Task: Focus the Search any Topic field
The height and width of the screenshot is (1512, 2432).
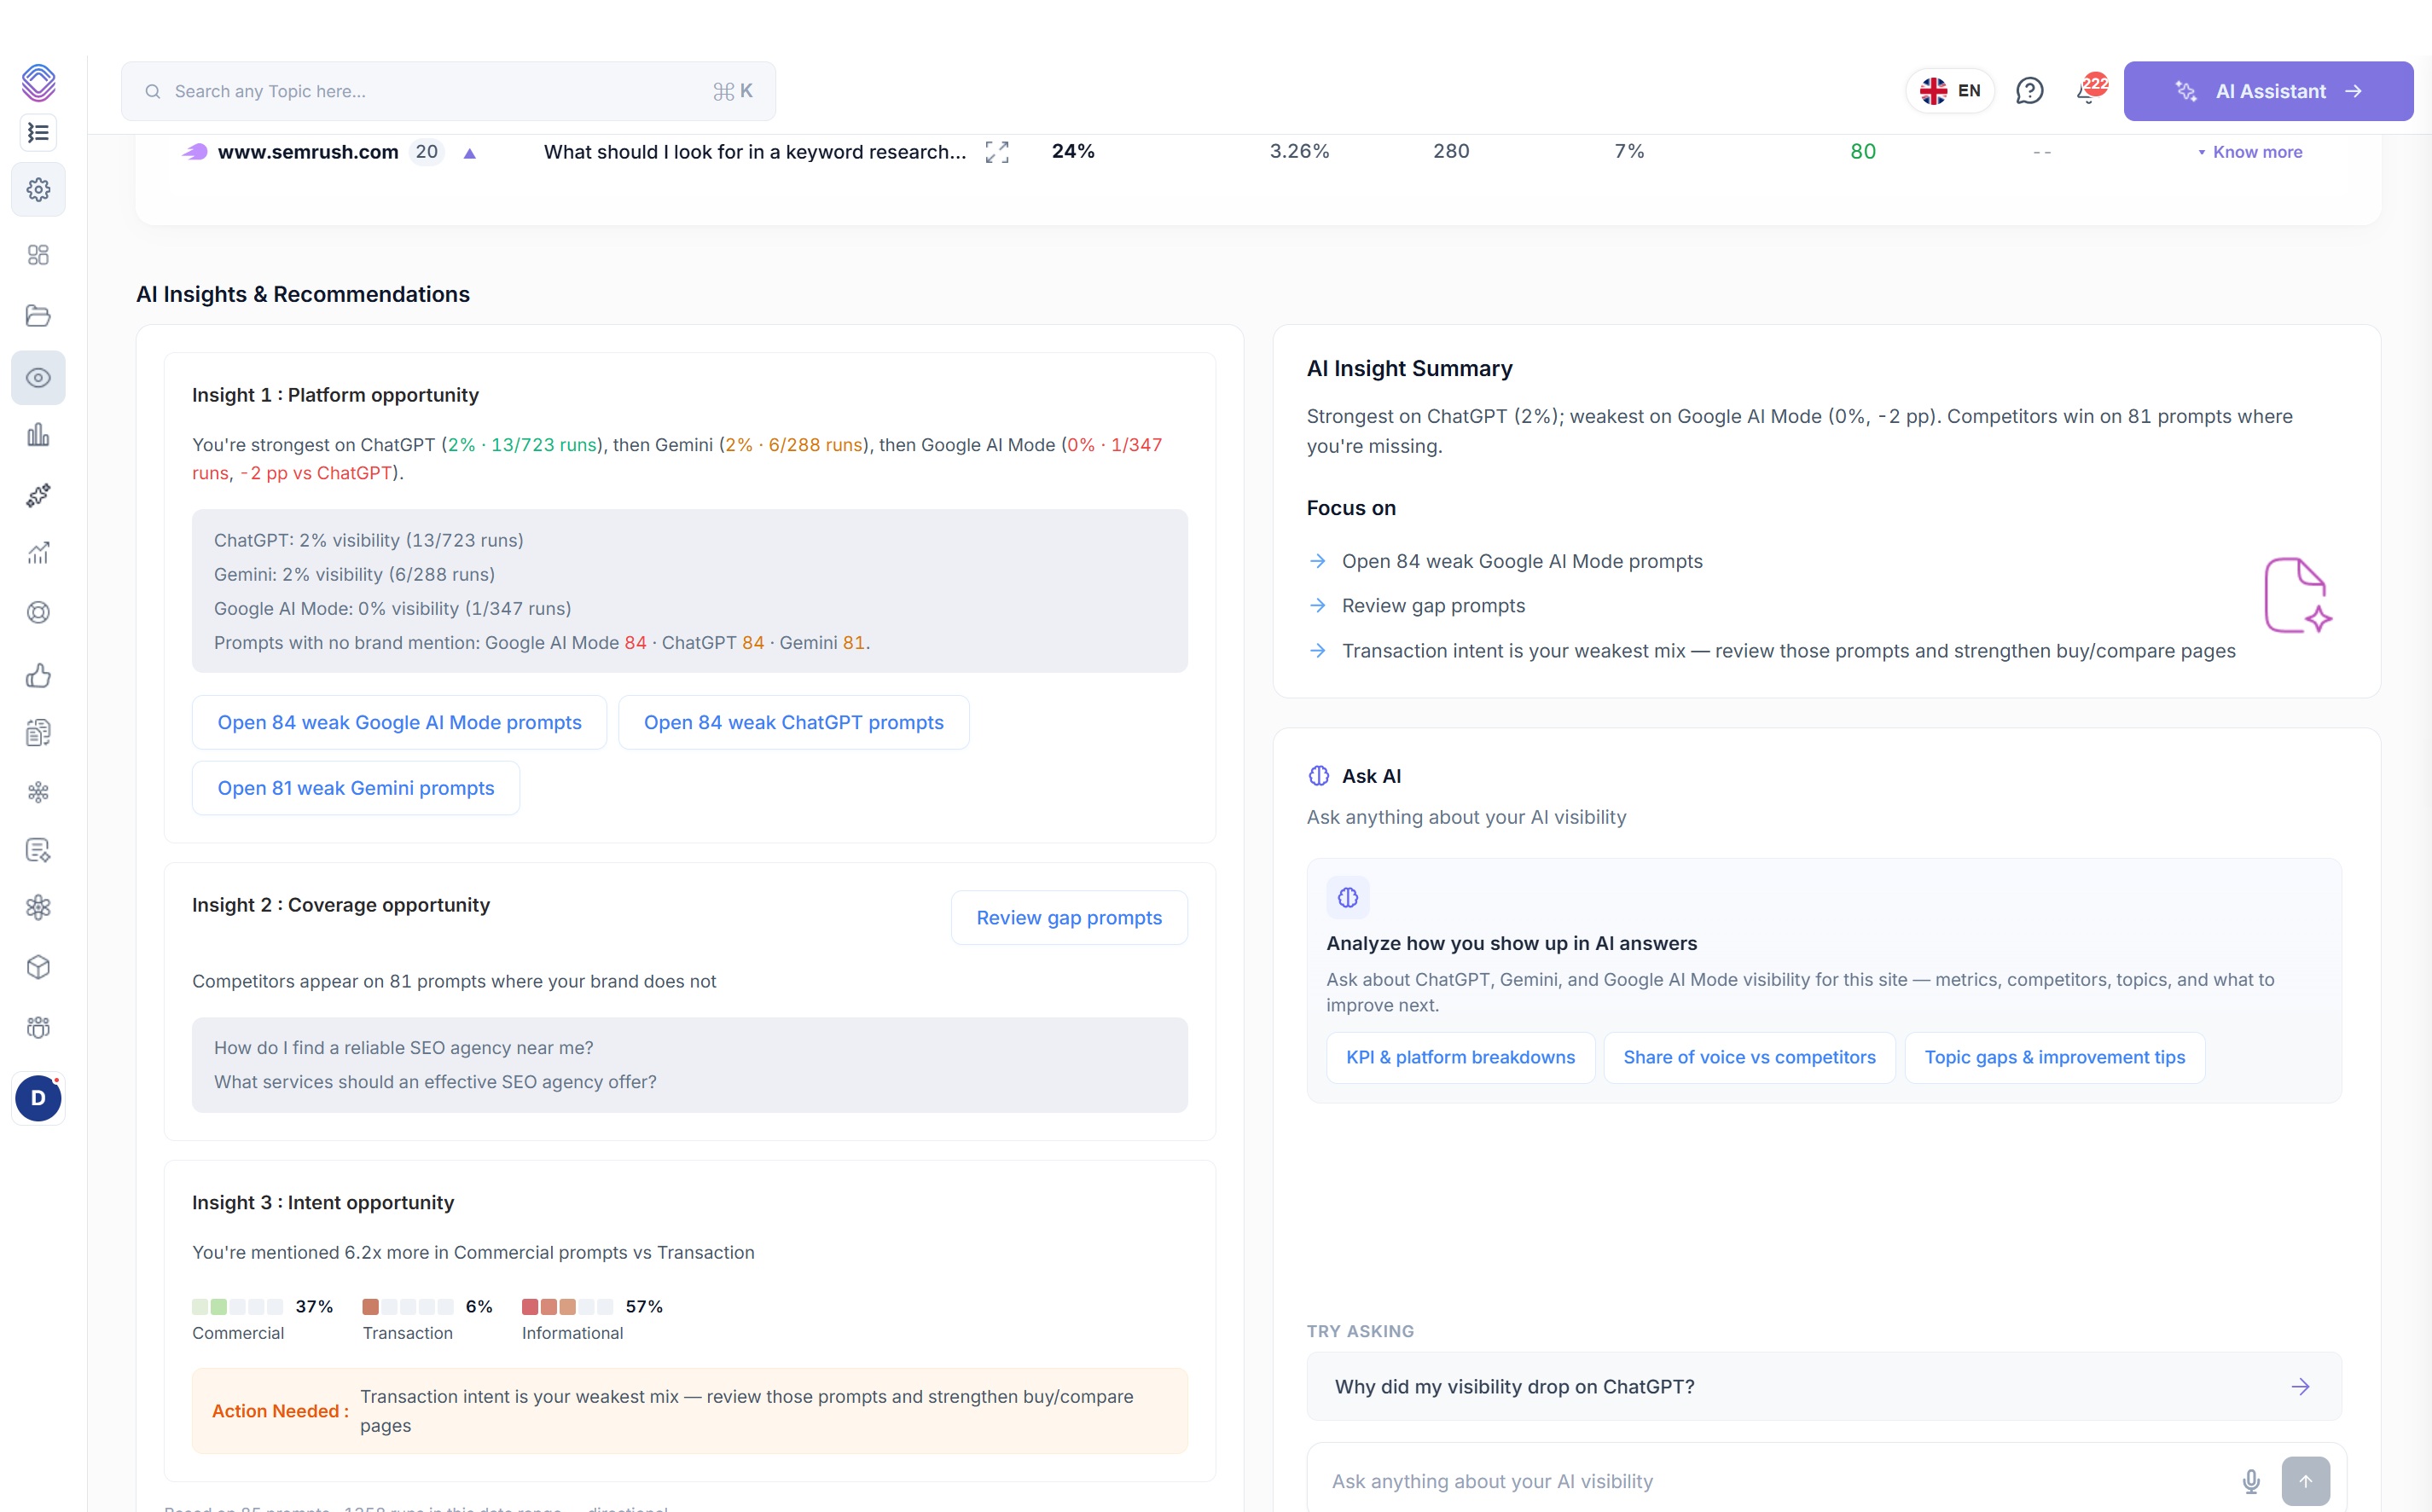Action: (x=448, y=91)
